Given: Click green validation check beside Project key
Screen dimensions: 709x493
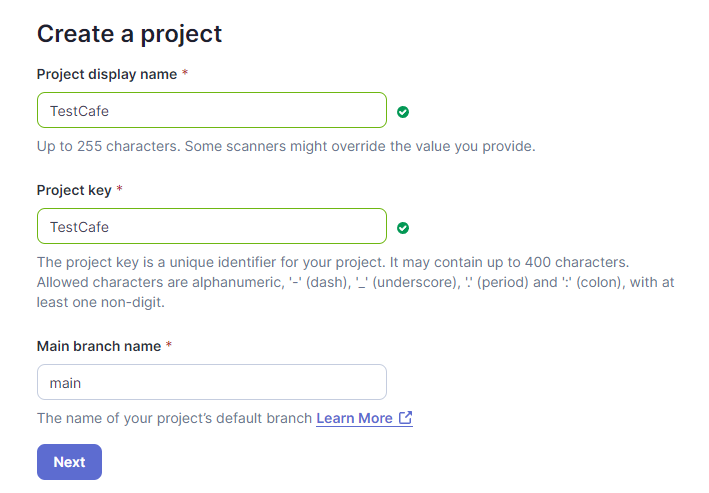Looking at the screenshot, I should click(403, 227).
